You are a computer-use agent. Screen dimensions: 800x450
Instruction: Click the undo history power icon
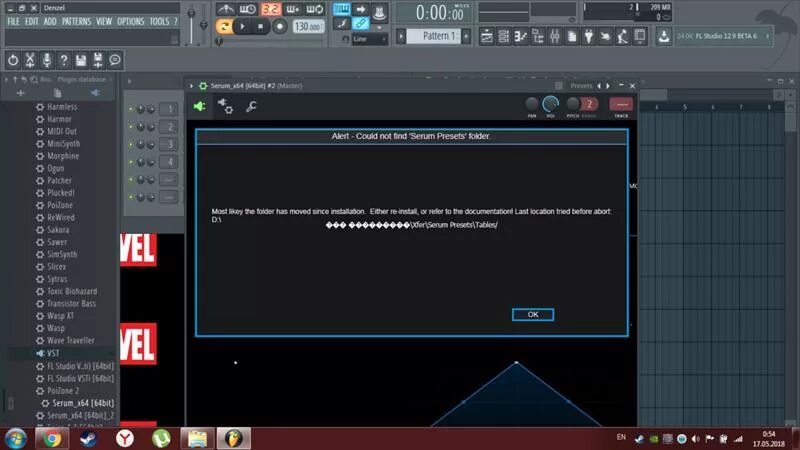pyautogui.click(x=13, y=60)
